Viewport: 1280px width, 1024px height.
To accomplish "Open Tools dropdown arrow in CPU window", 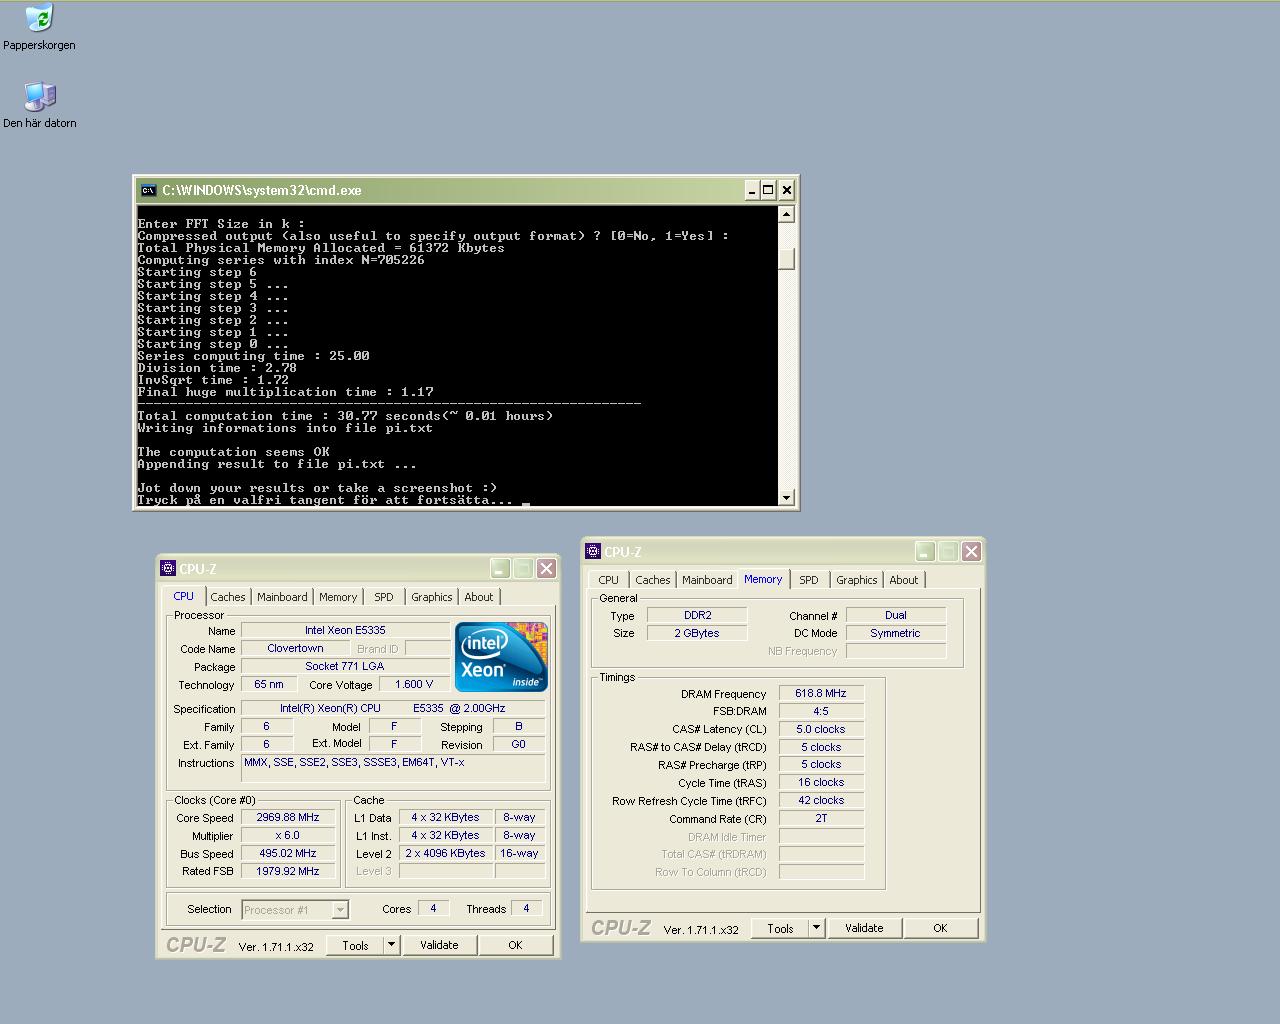I will [391, 945].
